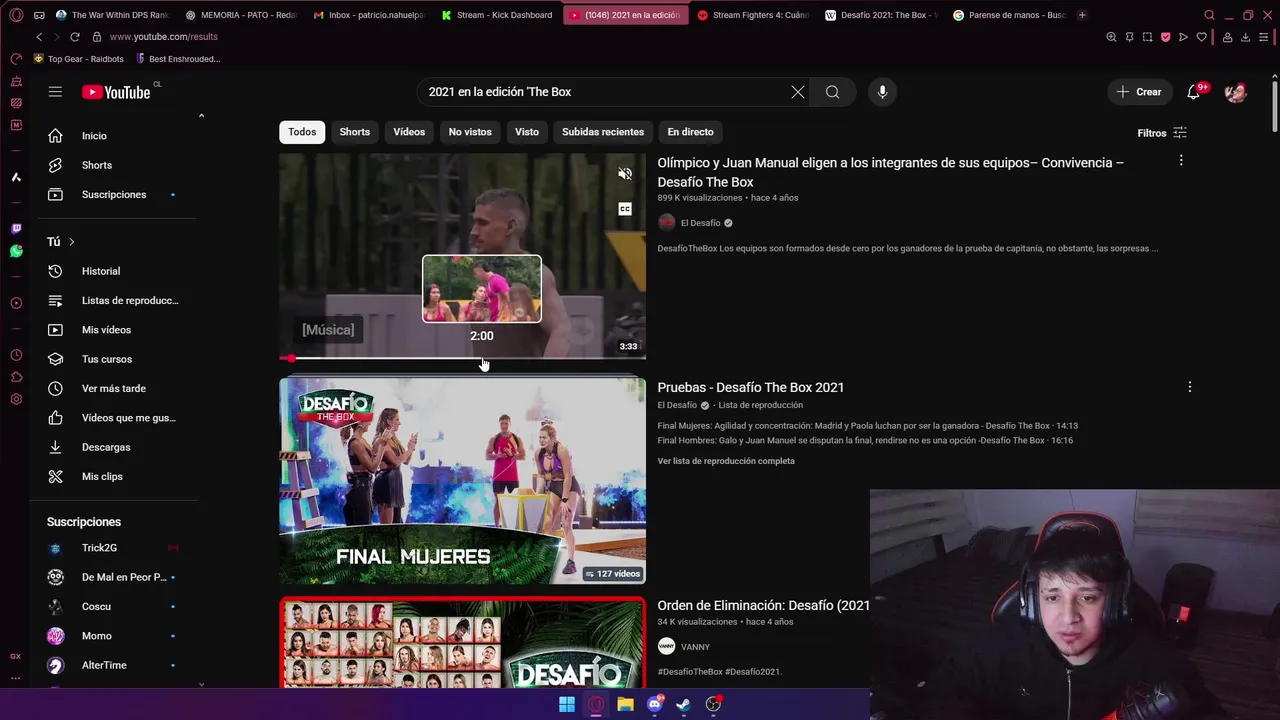Start a voice search with the microphone
1280x720 pixels.
point(882,92)
